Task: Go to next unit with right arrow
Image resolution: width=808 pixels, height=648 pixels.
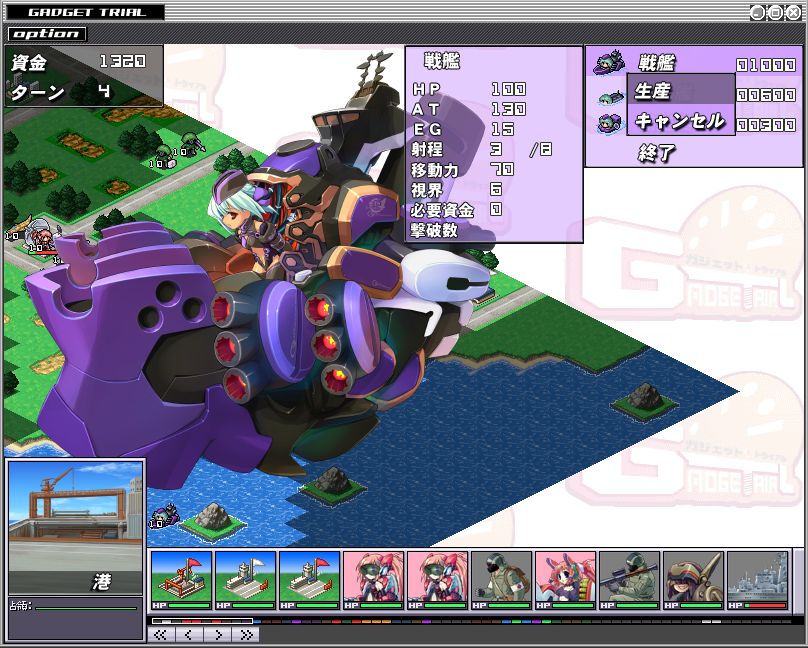Action: pyautogui.click(x=217, y=635)
